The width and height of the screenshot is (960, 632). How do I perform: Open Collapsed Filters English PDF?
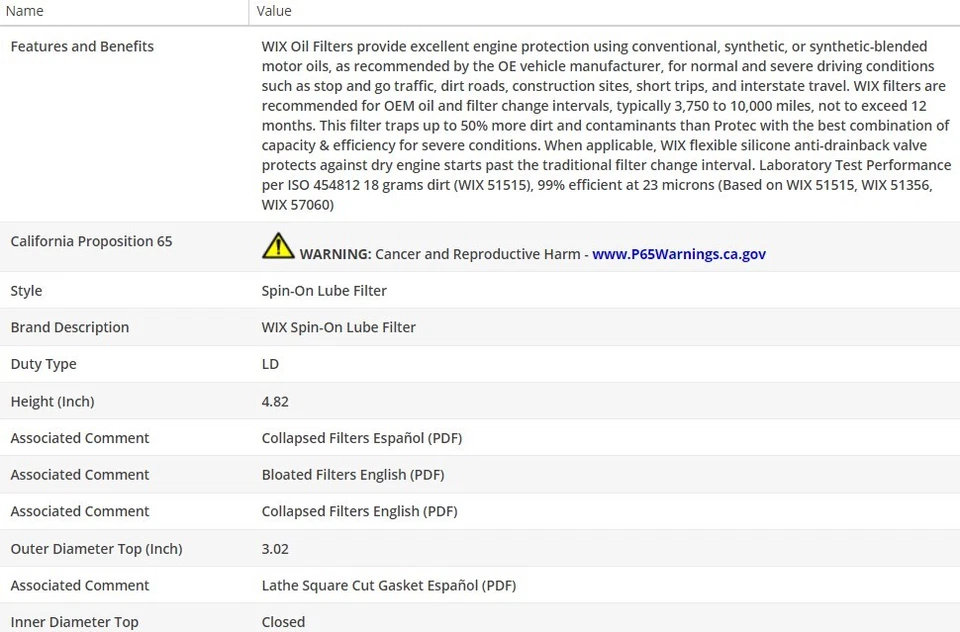click(x=359, y=511)
